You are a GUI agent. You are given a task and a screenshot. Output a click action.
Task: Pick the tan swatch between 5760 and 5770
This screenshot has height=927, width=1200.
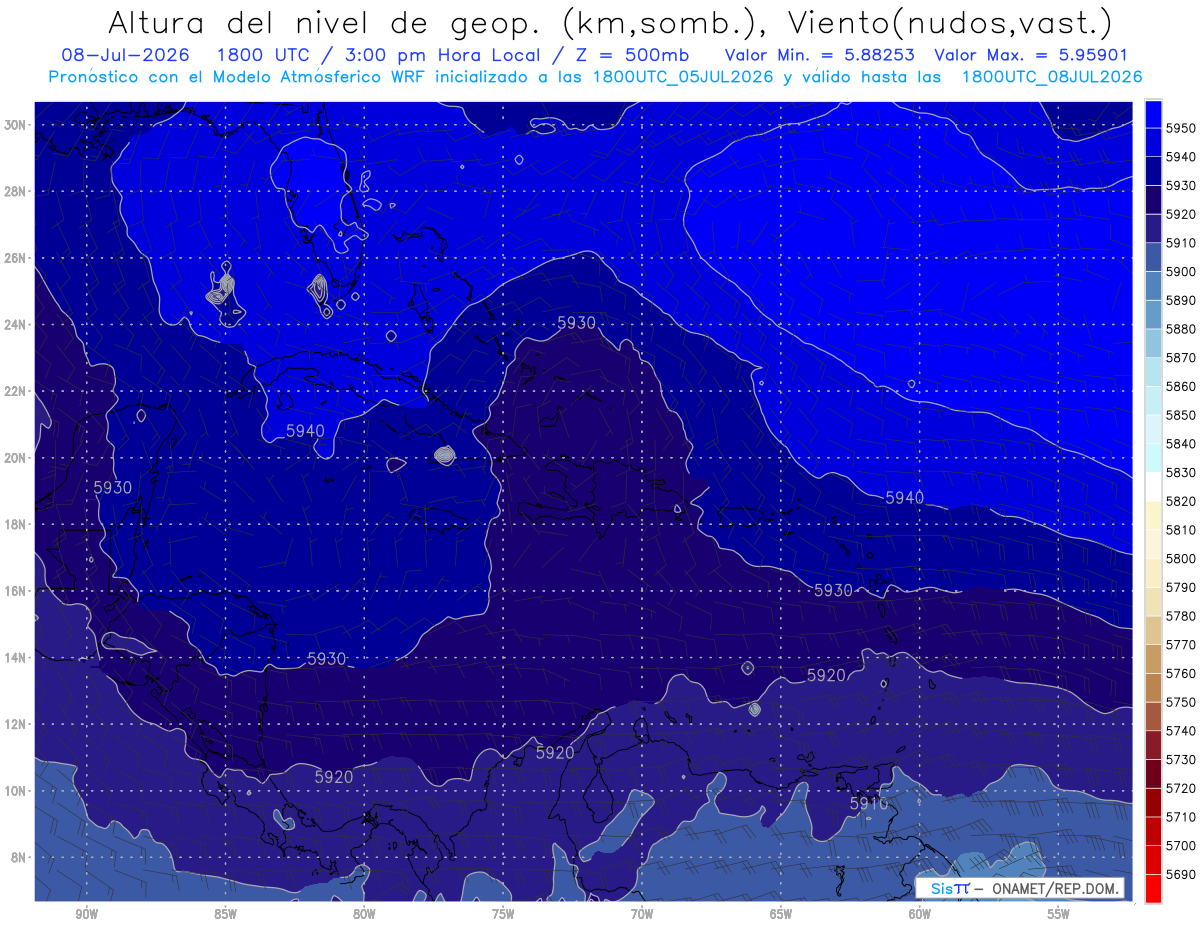pos(1153,658)
